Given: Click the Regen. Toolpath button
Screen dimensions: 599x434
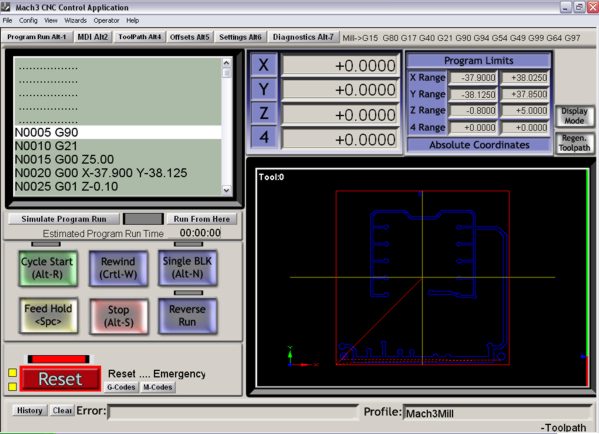Looking at the screenshot, I should coord(574,143).
